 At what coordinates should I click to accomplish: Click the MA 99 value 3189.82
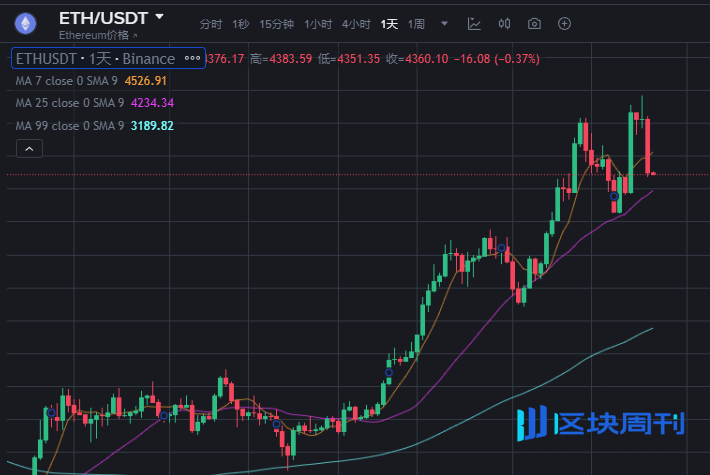pyautogui.click(x=152, y=125)
